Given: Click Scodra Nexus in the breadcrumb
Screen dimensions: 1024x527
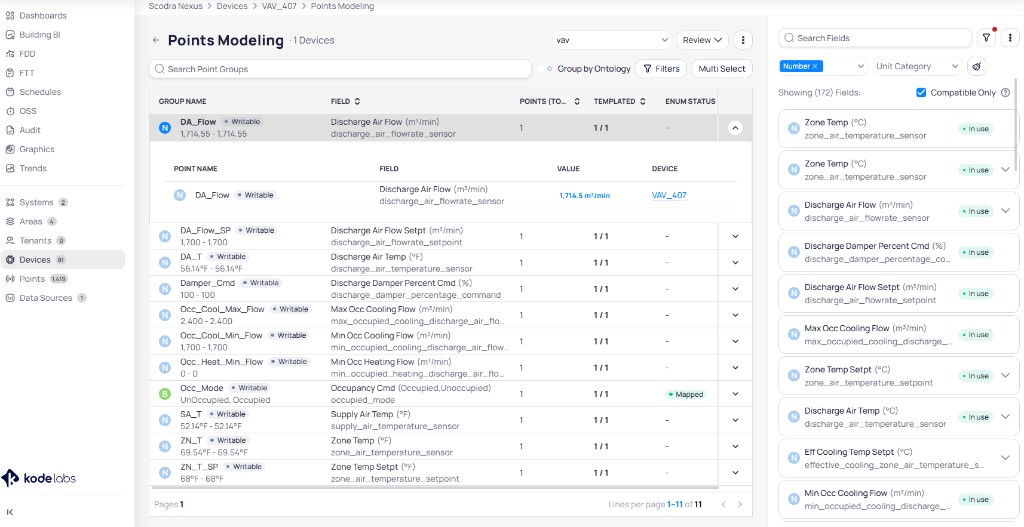Looking at the screenshot, I should pyautogui.click(x=176, y=6).
